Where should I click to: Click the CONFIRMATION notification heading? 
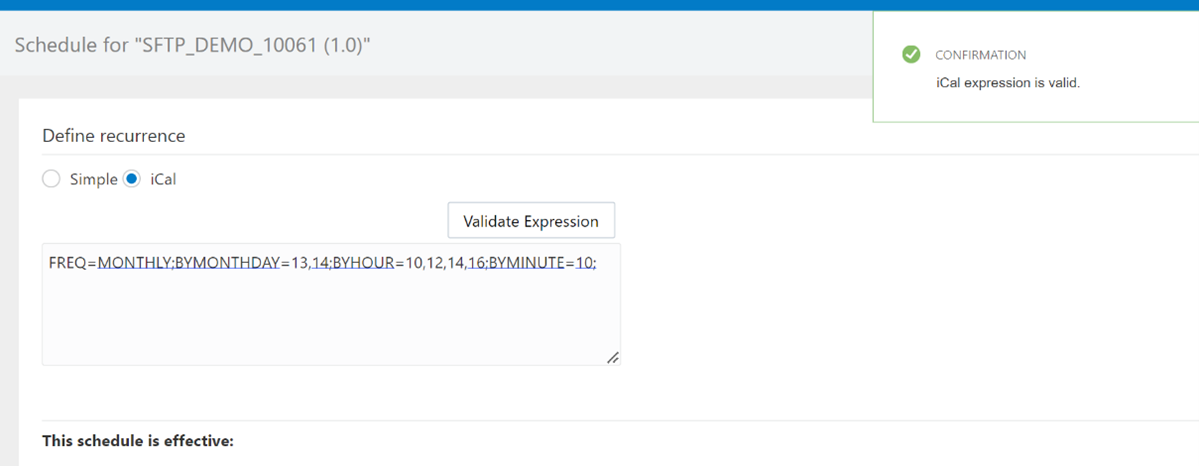click(980, 55)
